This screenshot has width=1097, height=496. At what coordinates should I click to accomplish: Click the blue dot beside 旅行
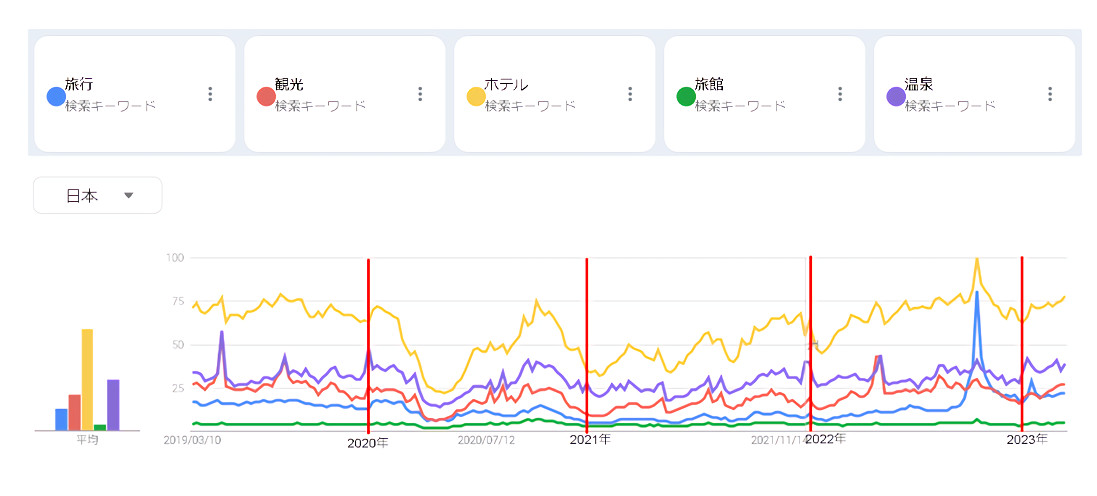click(x=56, y=96)
